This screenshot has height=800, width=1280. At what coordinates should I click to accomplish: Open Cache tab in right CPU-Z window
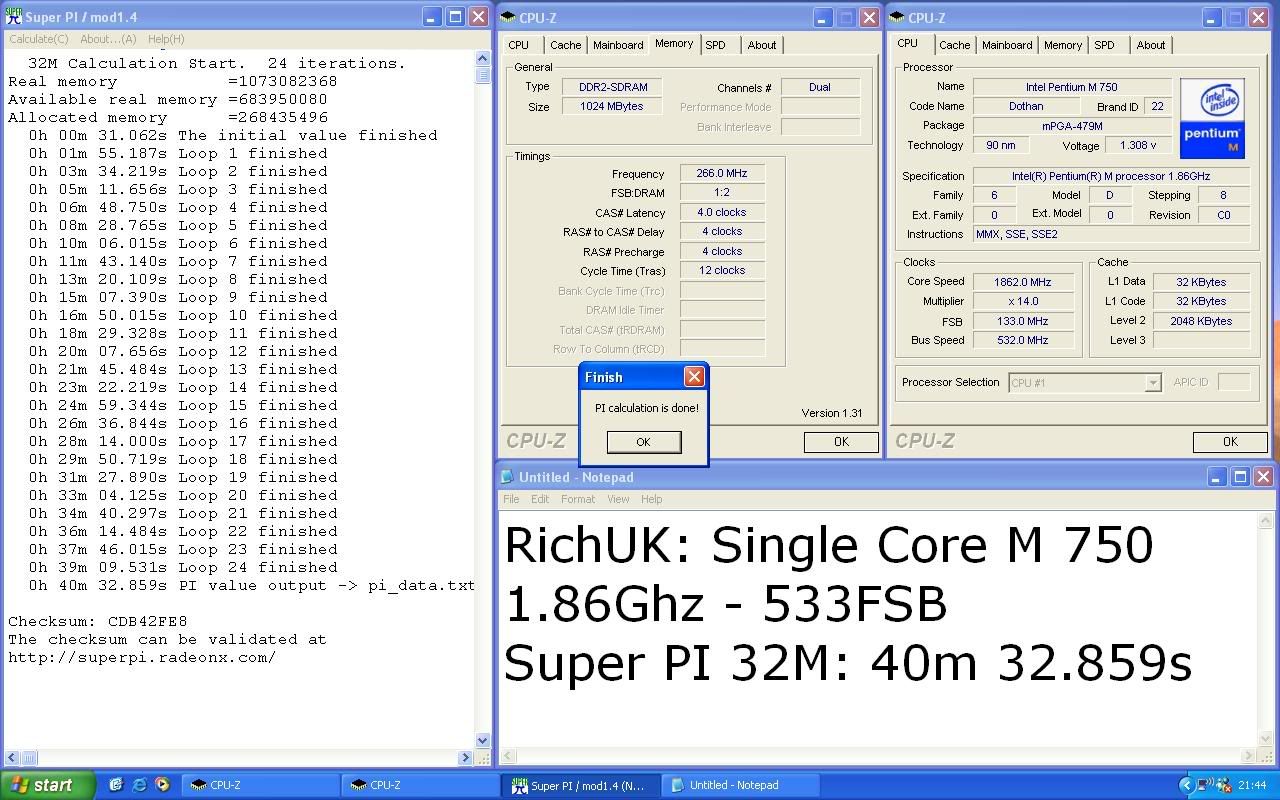point(954,45)
